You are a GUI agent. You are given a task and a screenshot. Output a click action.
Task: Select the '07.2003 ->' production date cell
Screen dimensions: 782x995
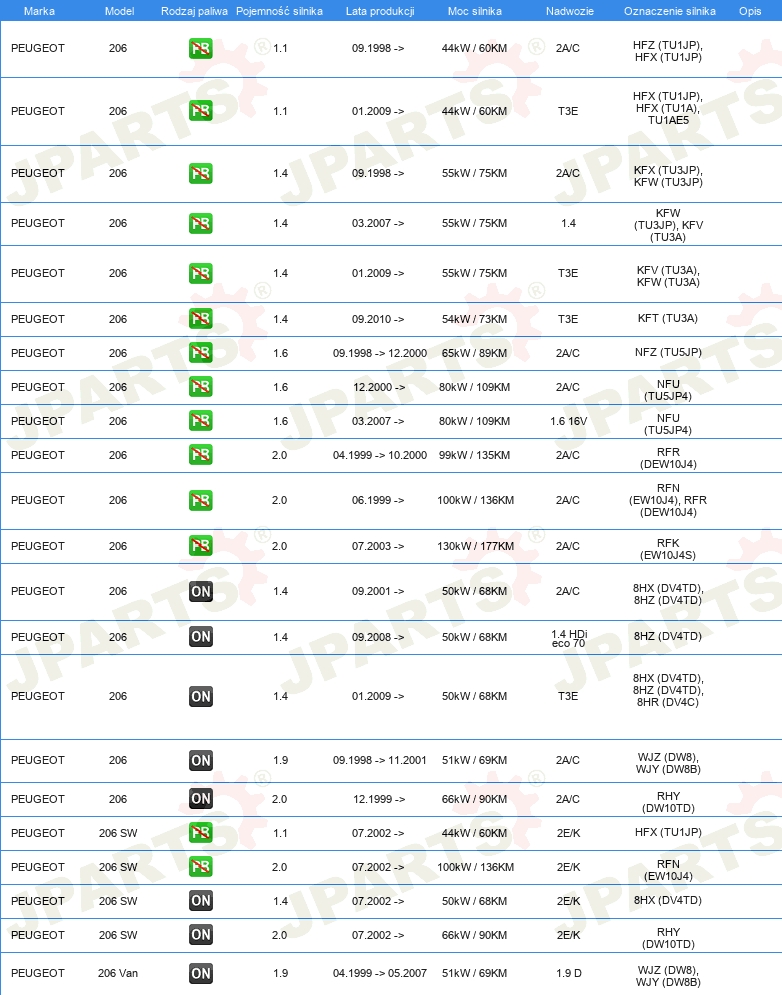(378, 546)
